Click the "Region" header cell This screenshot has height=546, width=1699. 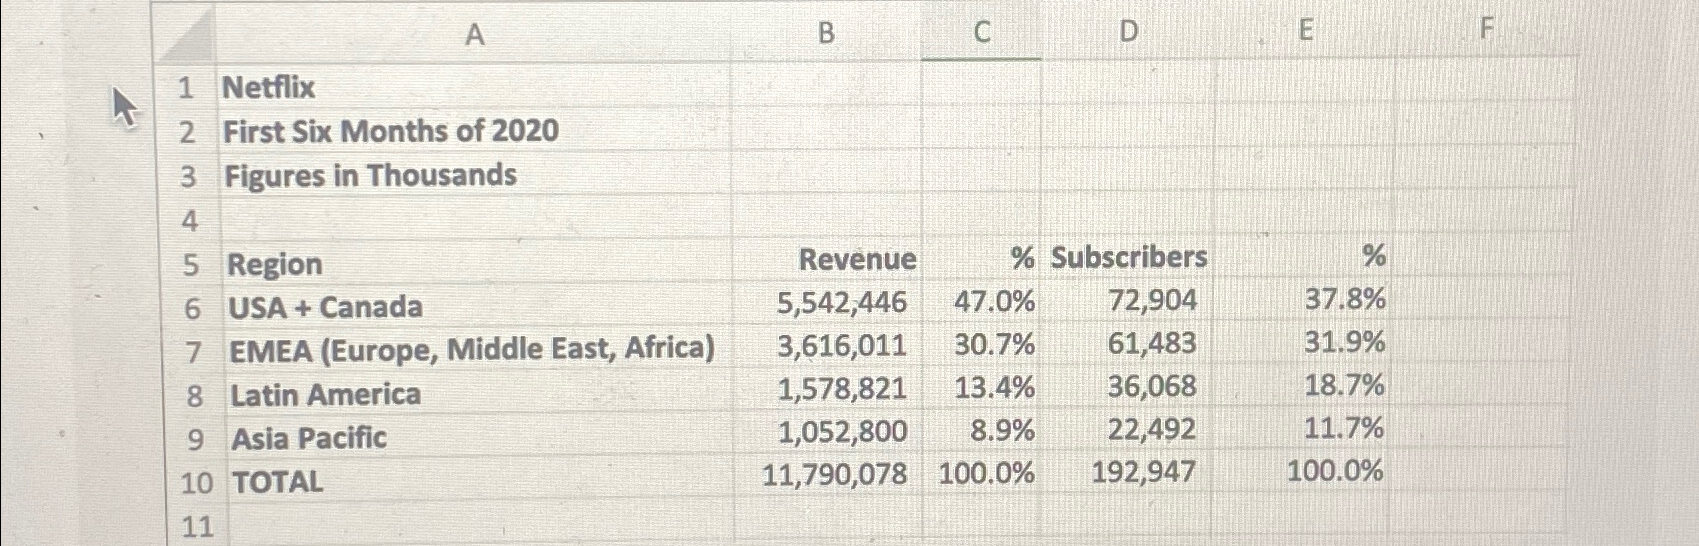pos(478,264)
